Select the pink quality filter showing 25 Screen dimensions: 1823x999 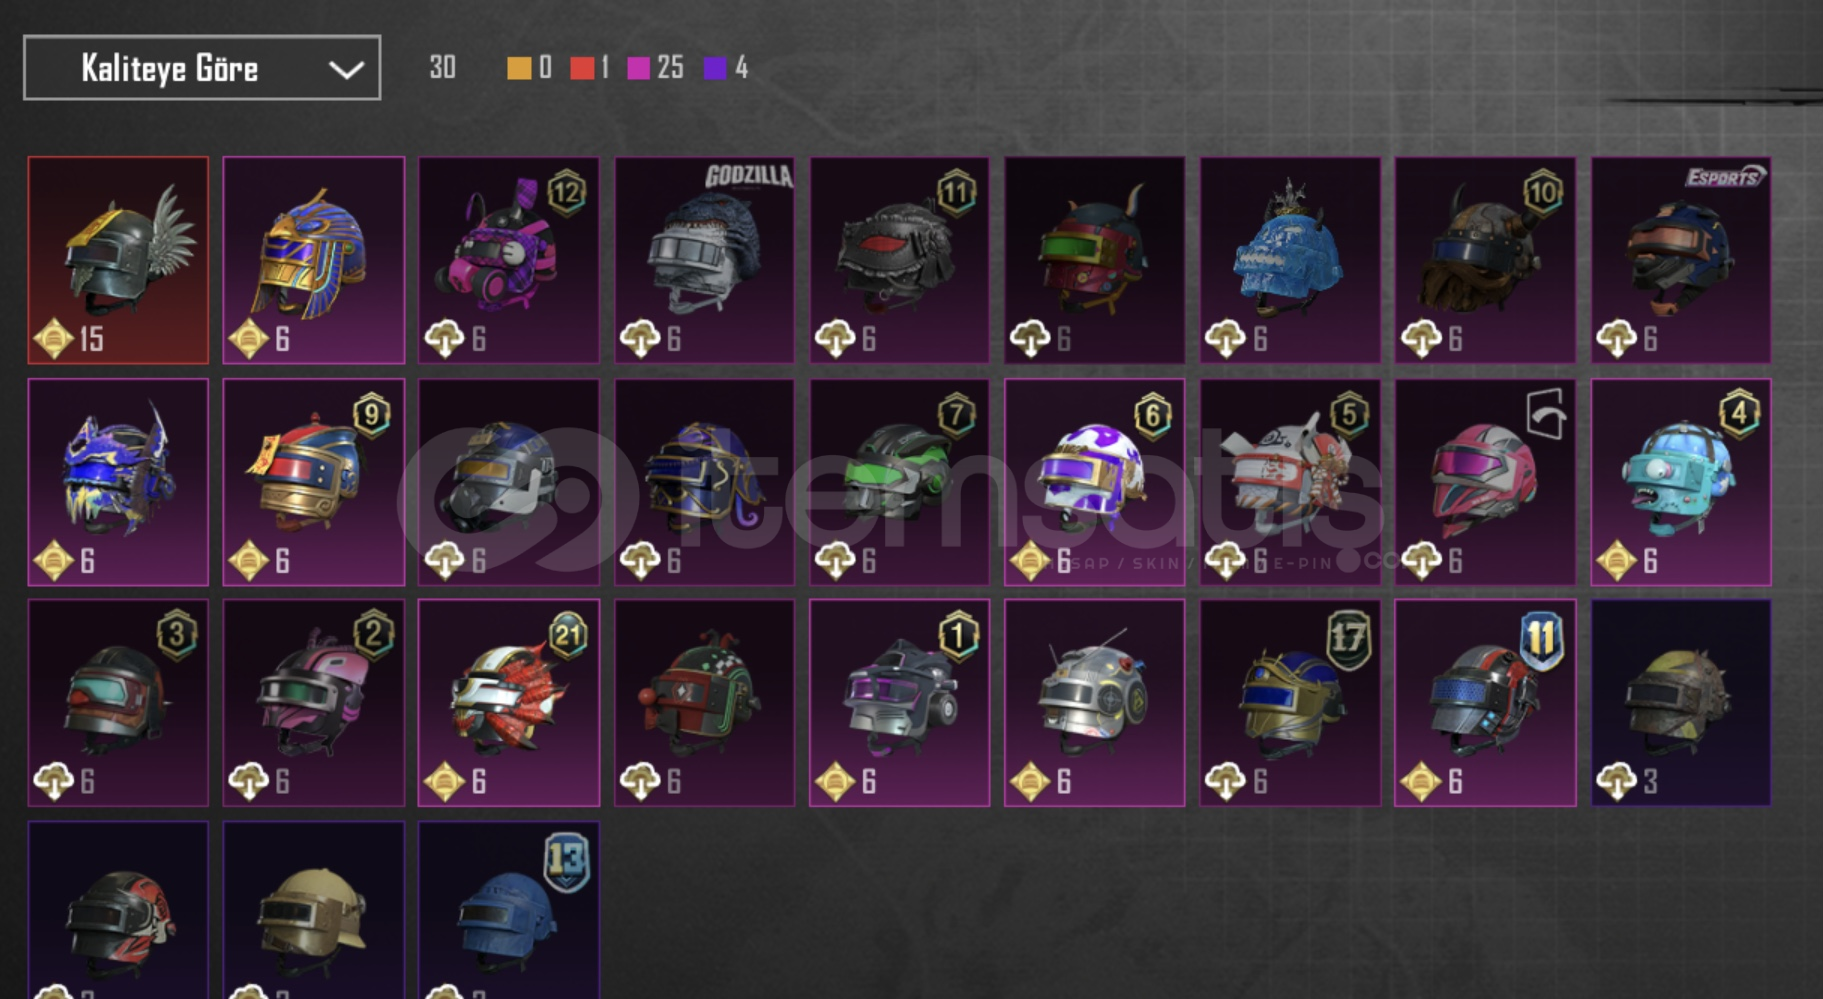[x=655, y=68]
